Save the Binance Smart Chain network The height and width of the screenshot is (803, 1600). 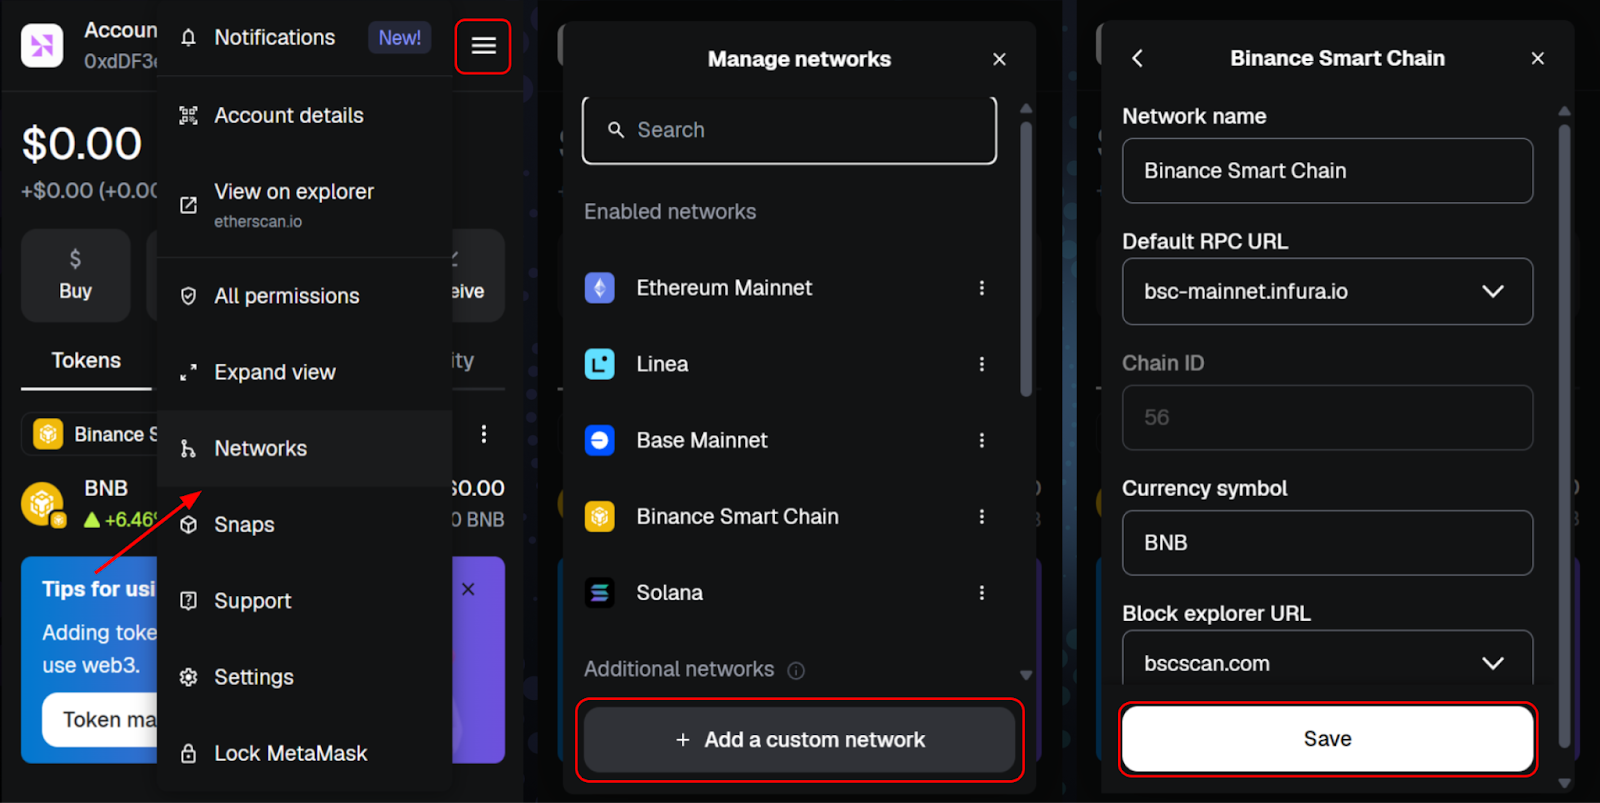coord(1327,739)
